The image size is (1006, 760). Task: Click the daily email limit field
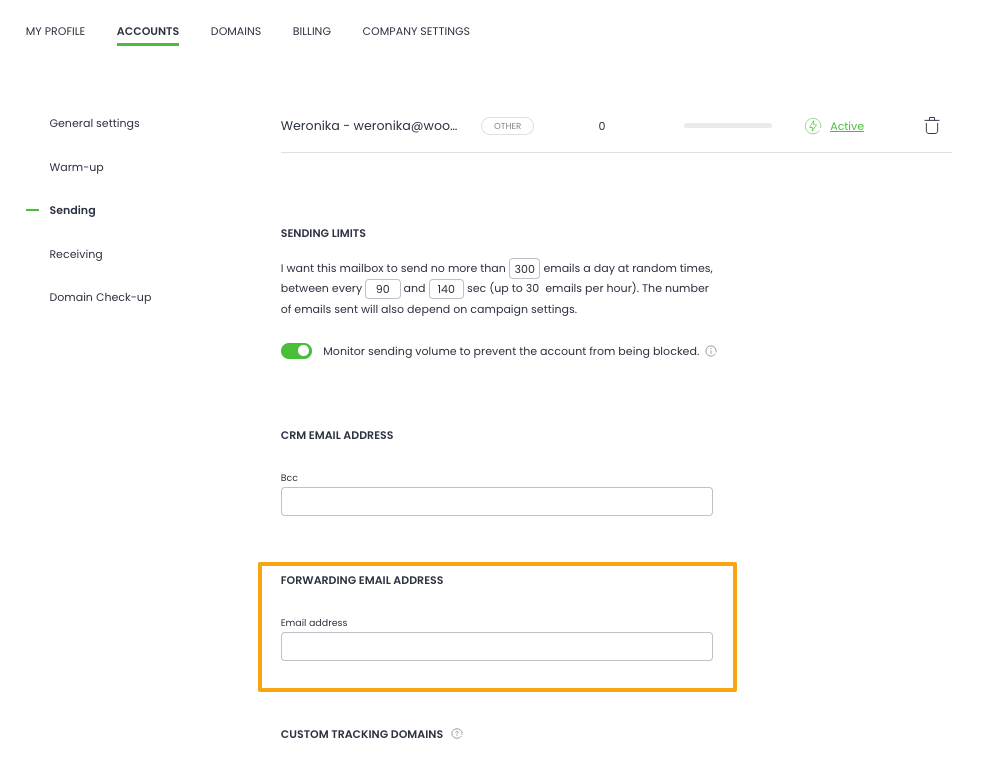(x=524, y=269)
